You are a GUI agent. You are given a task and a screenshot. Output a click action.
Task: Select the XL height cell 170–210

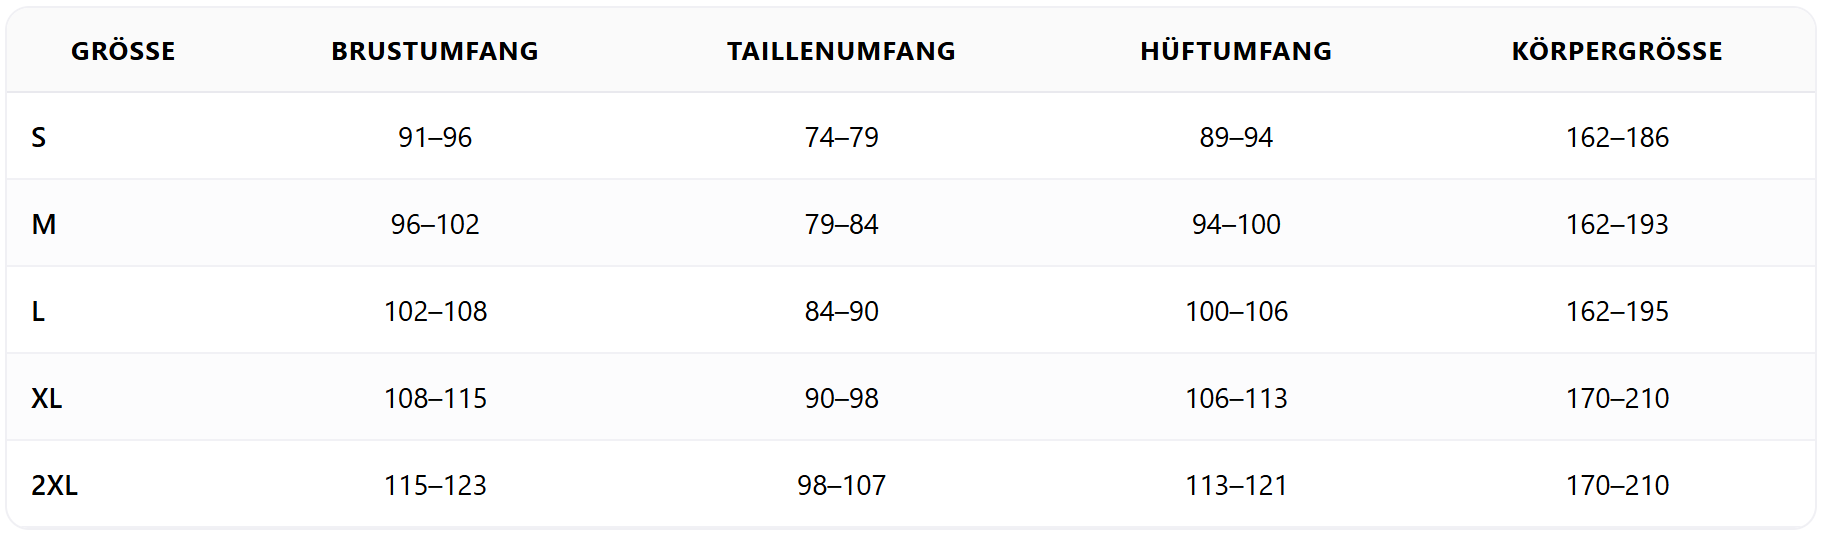click(1617, 398)
